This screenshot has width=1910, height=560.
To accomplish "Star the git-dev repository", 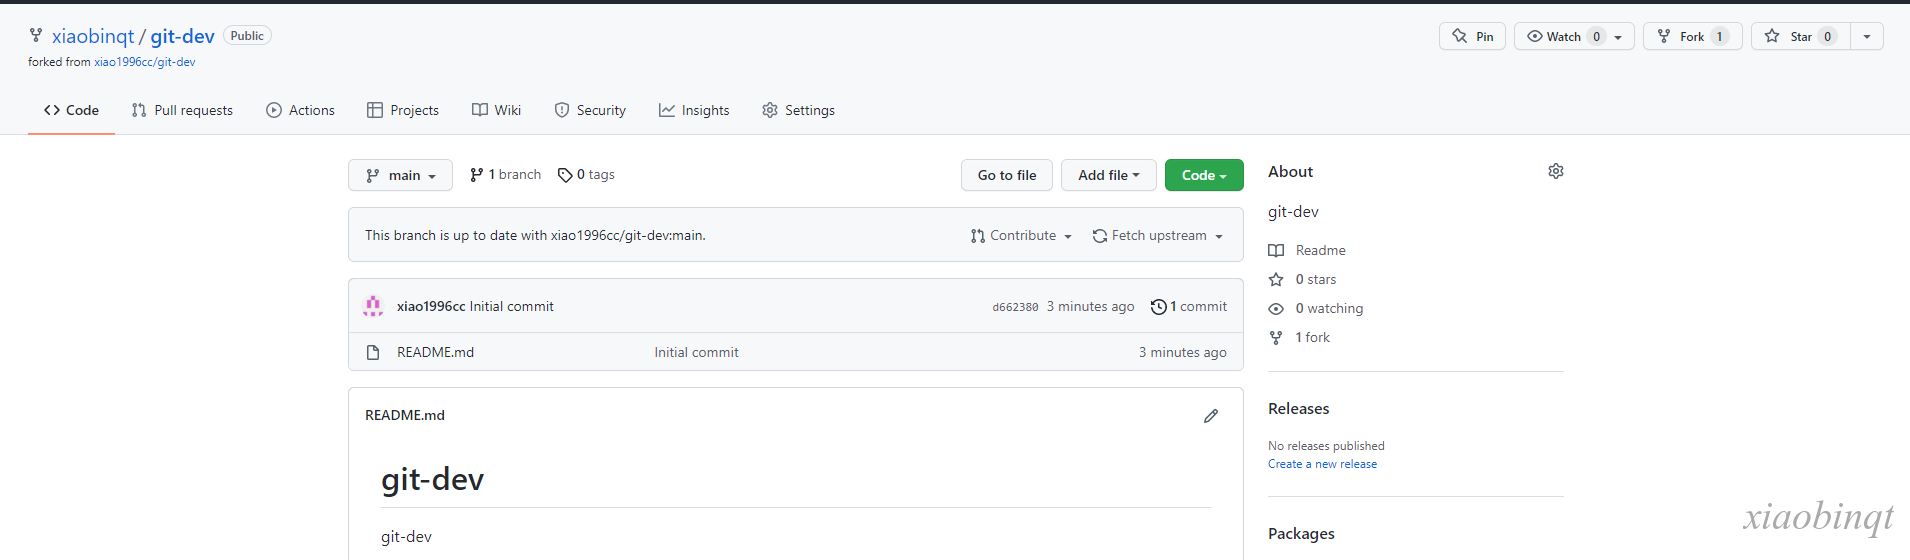I will click(1801, 36).
